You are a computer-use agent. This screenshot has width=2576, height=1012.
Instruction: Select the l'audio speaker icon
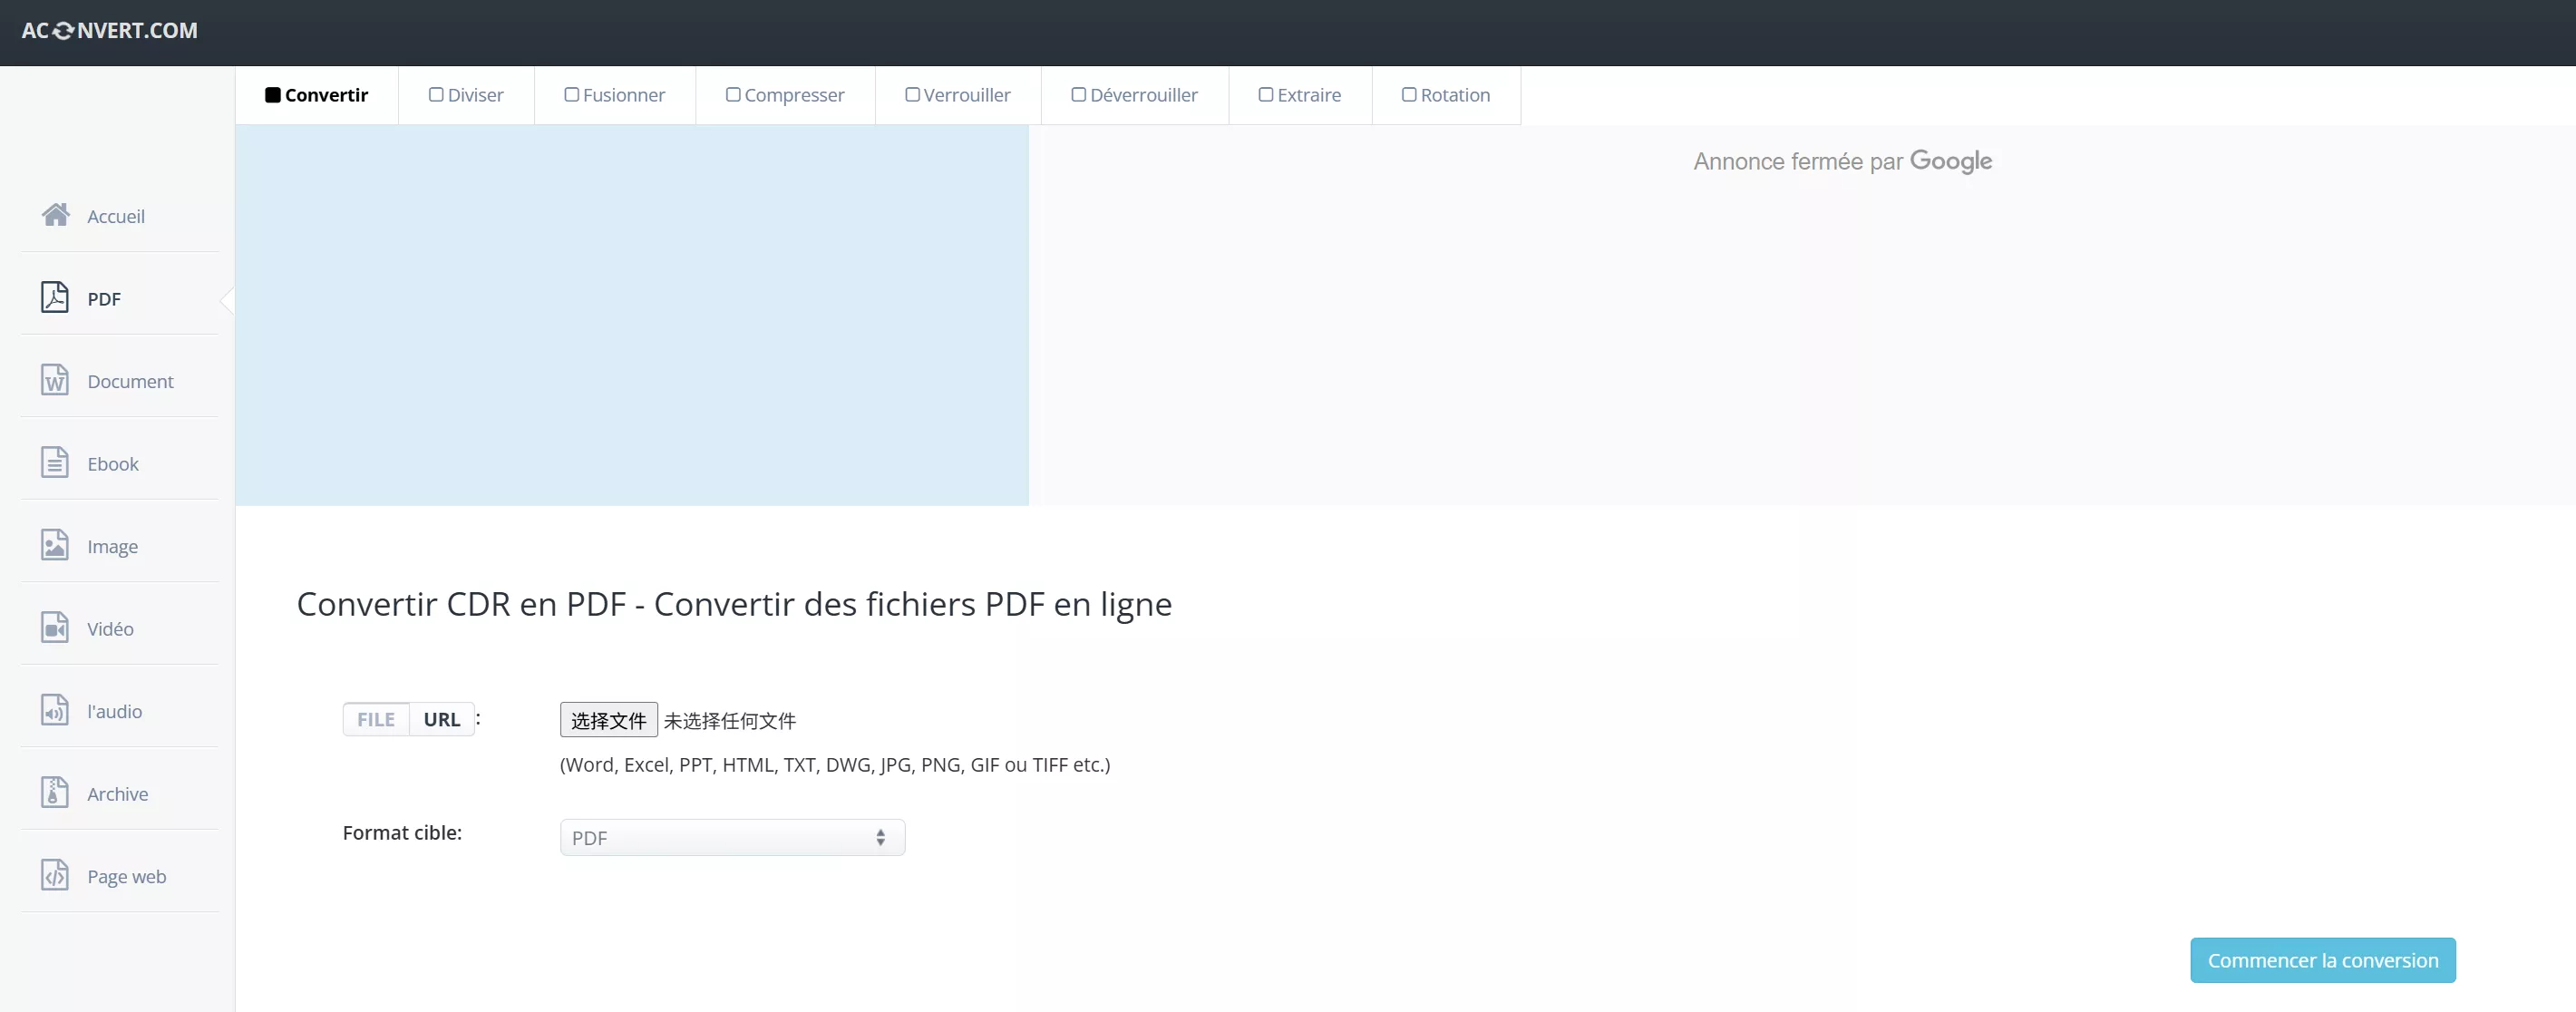[x=55, y=710]
